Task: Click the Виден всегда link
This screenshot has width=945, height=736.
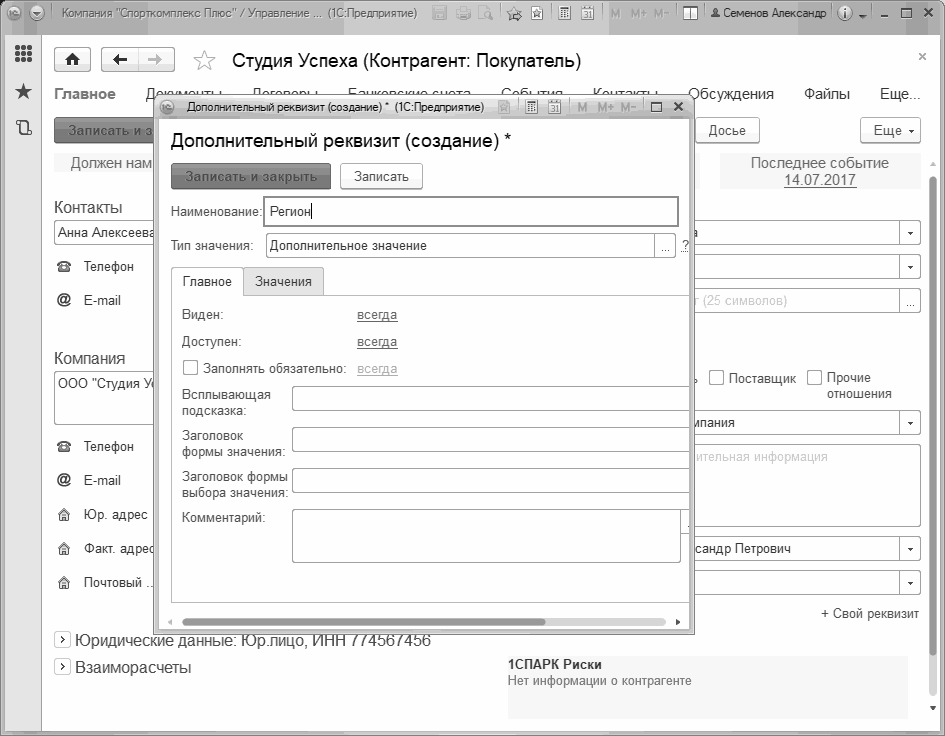Action: pyautogui.click(x=377, y=315)
